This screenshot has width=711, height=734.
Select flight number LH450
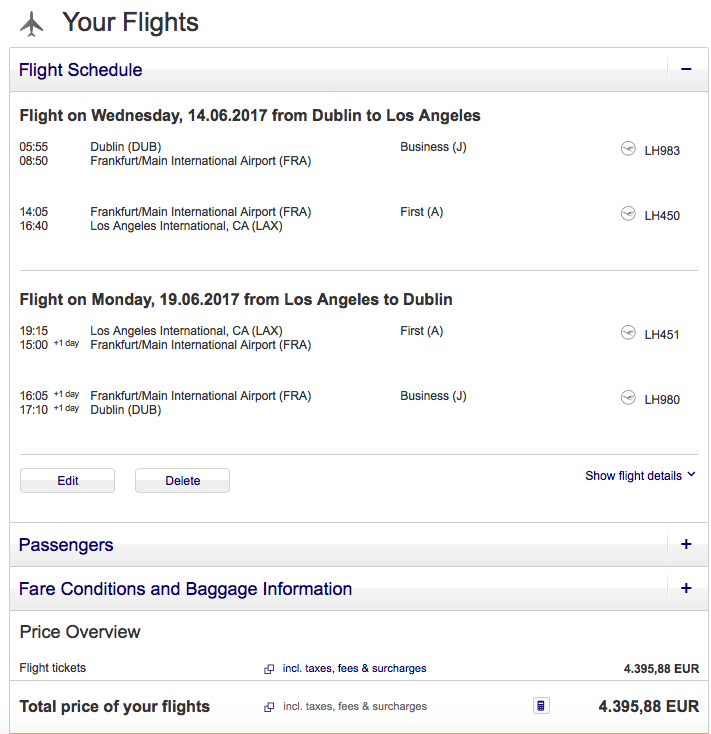[x=662, y=215]
